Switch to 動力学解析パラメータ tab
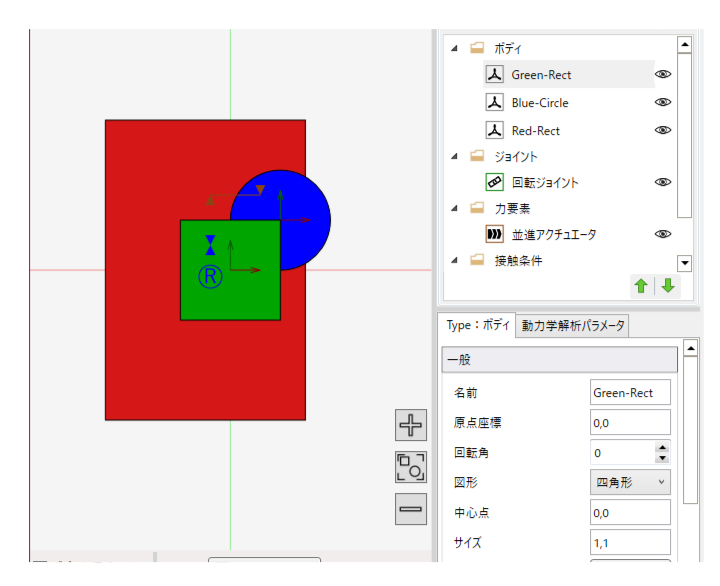The image size is (720, 586). pyautogui.click(x=573, y=326)
